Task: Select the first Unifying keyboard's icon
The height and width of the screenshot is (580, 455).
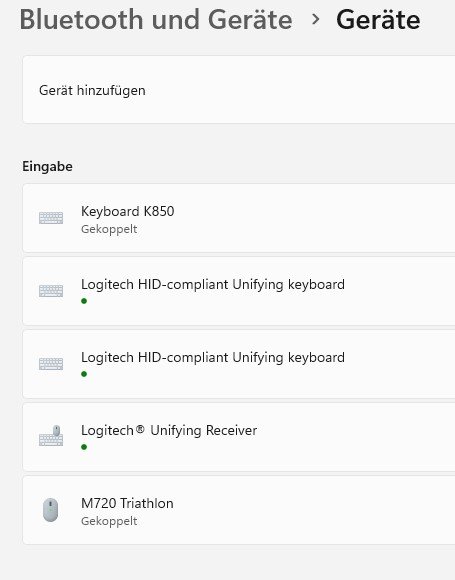Action: click(x=51, y=291)
